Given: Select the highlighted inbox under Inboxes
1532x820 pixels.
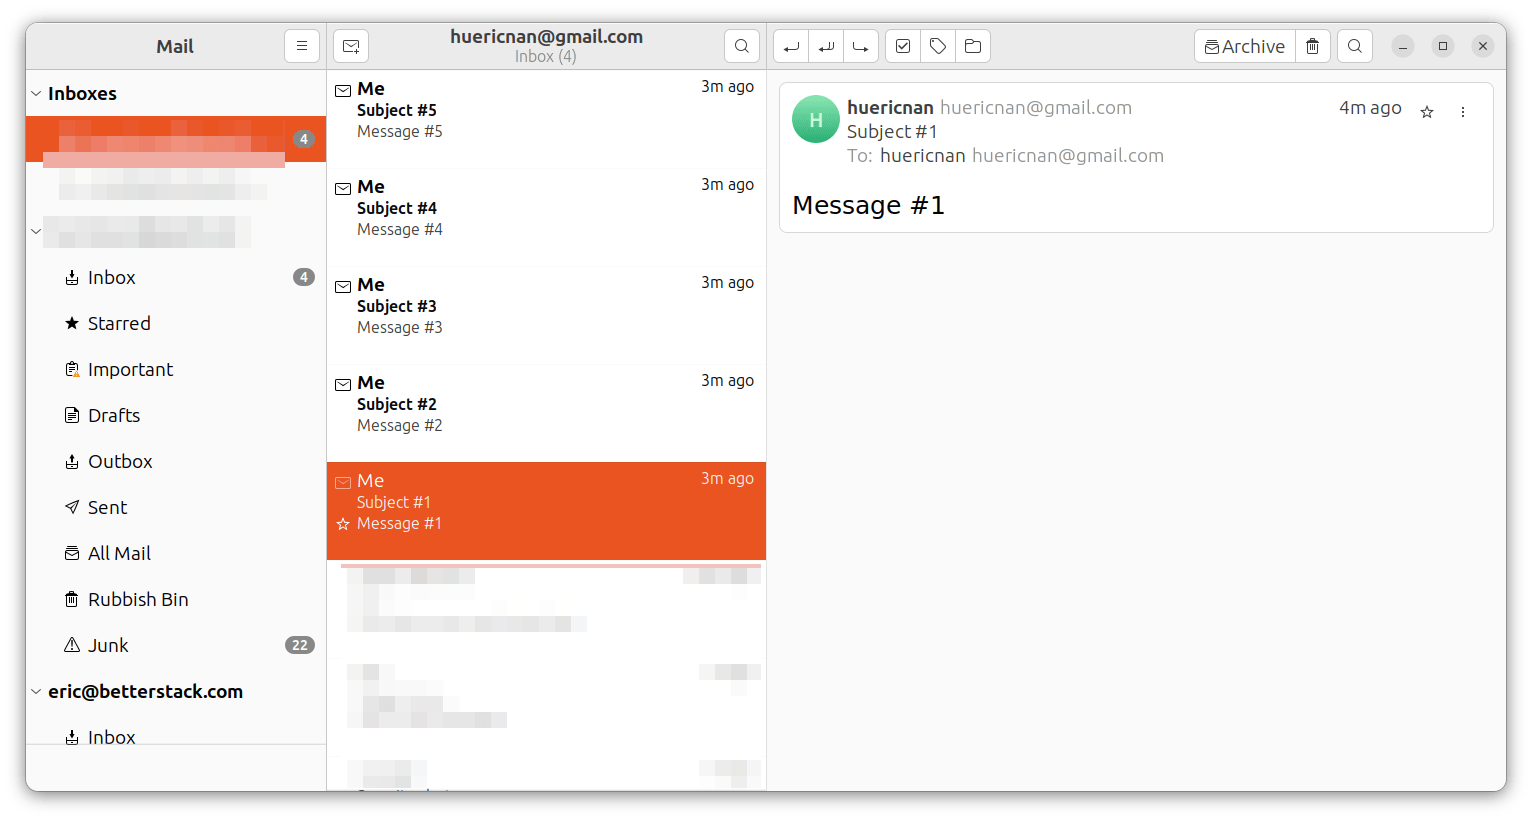Looking at the screenshot, I should click(x=176, y=139).
